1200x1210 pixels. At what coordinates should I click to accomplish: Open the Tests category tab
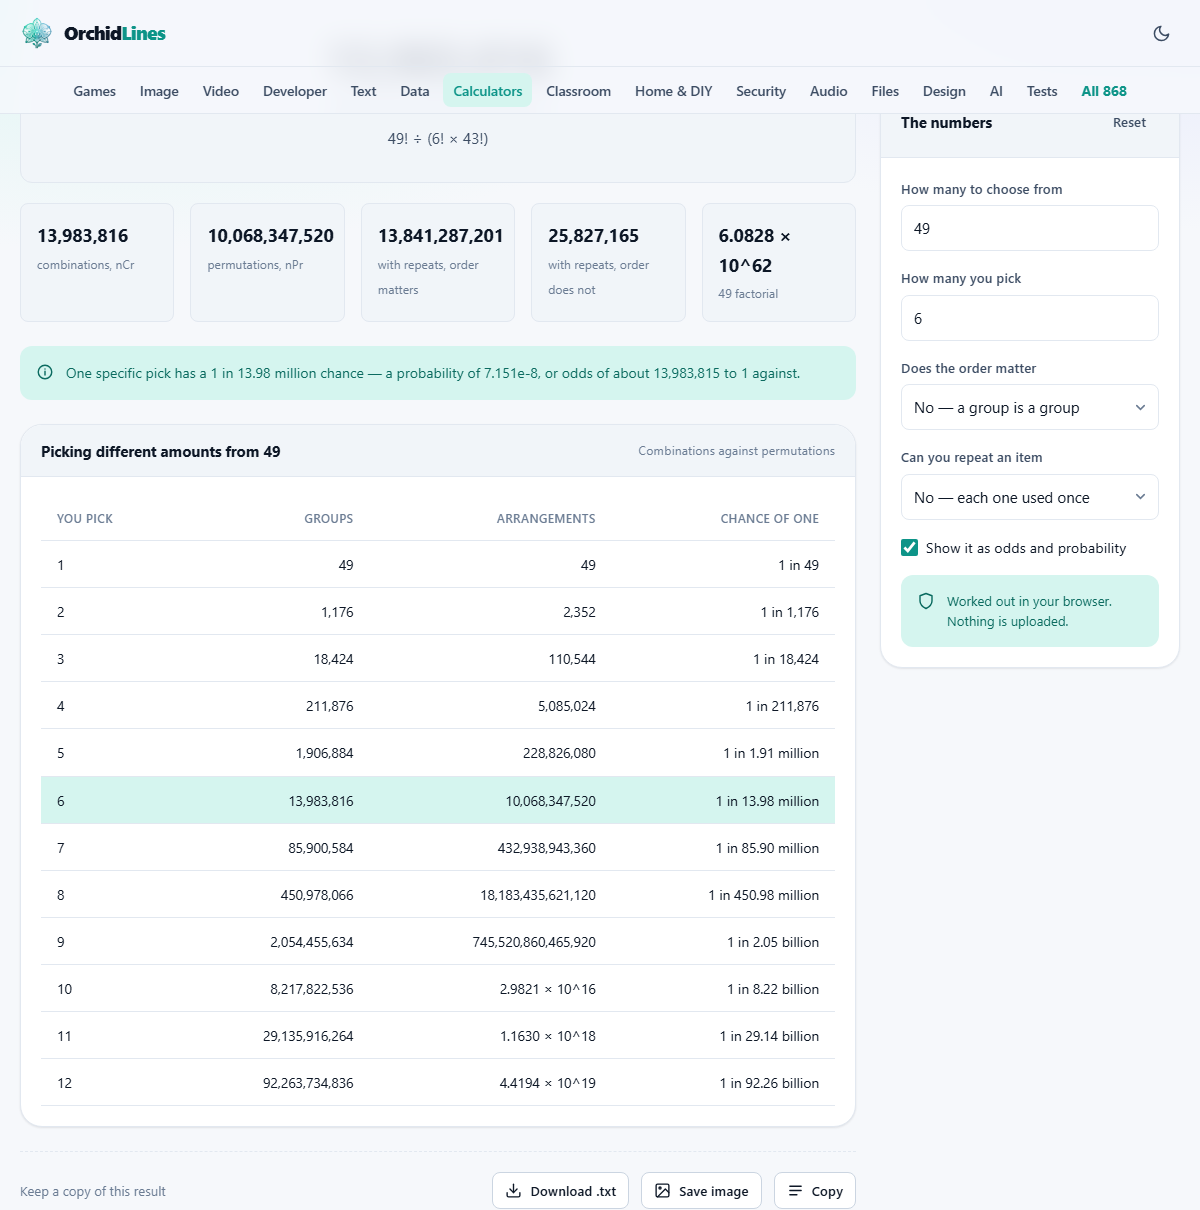point(1042,91)
